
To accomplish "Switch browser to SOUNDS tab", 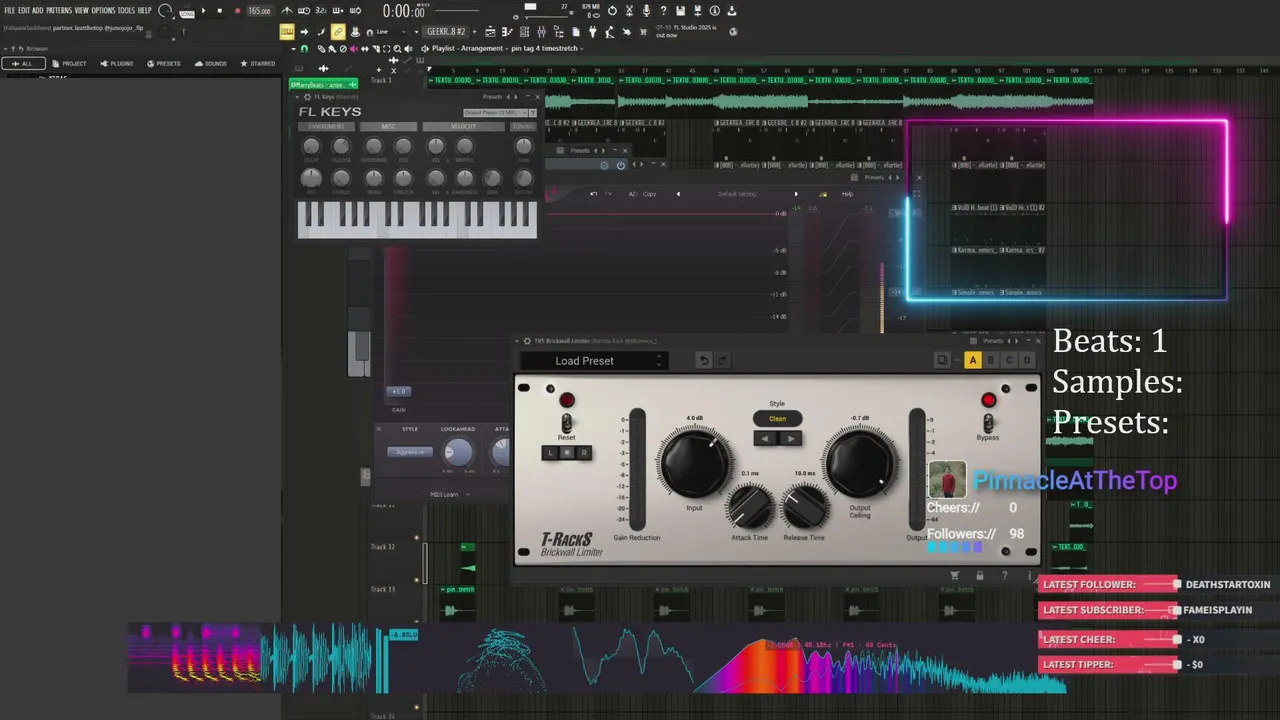I will (x=210, y=63).
